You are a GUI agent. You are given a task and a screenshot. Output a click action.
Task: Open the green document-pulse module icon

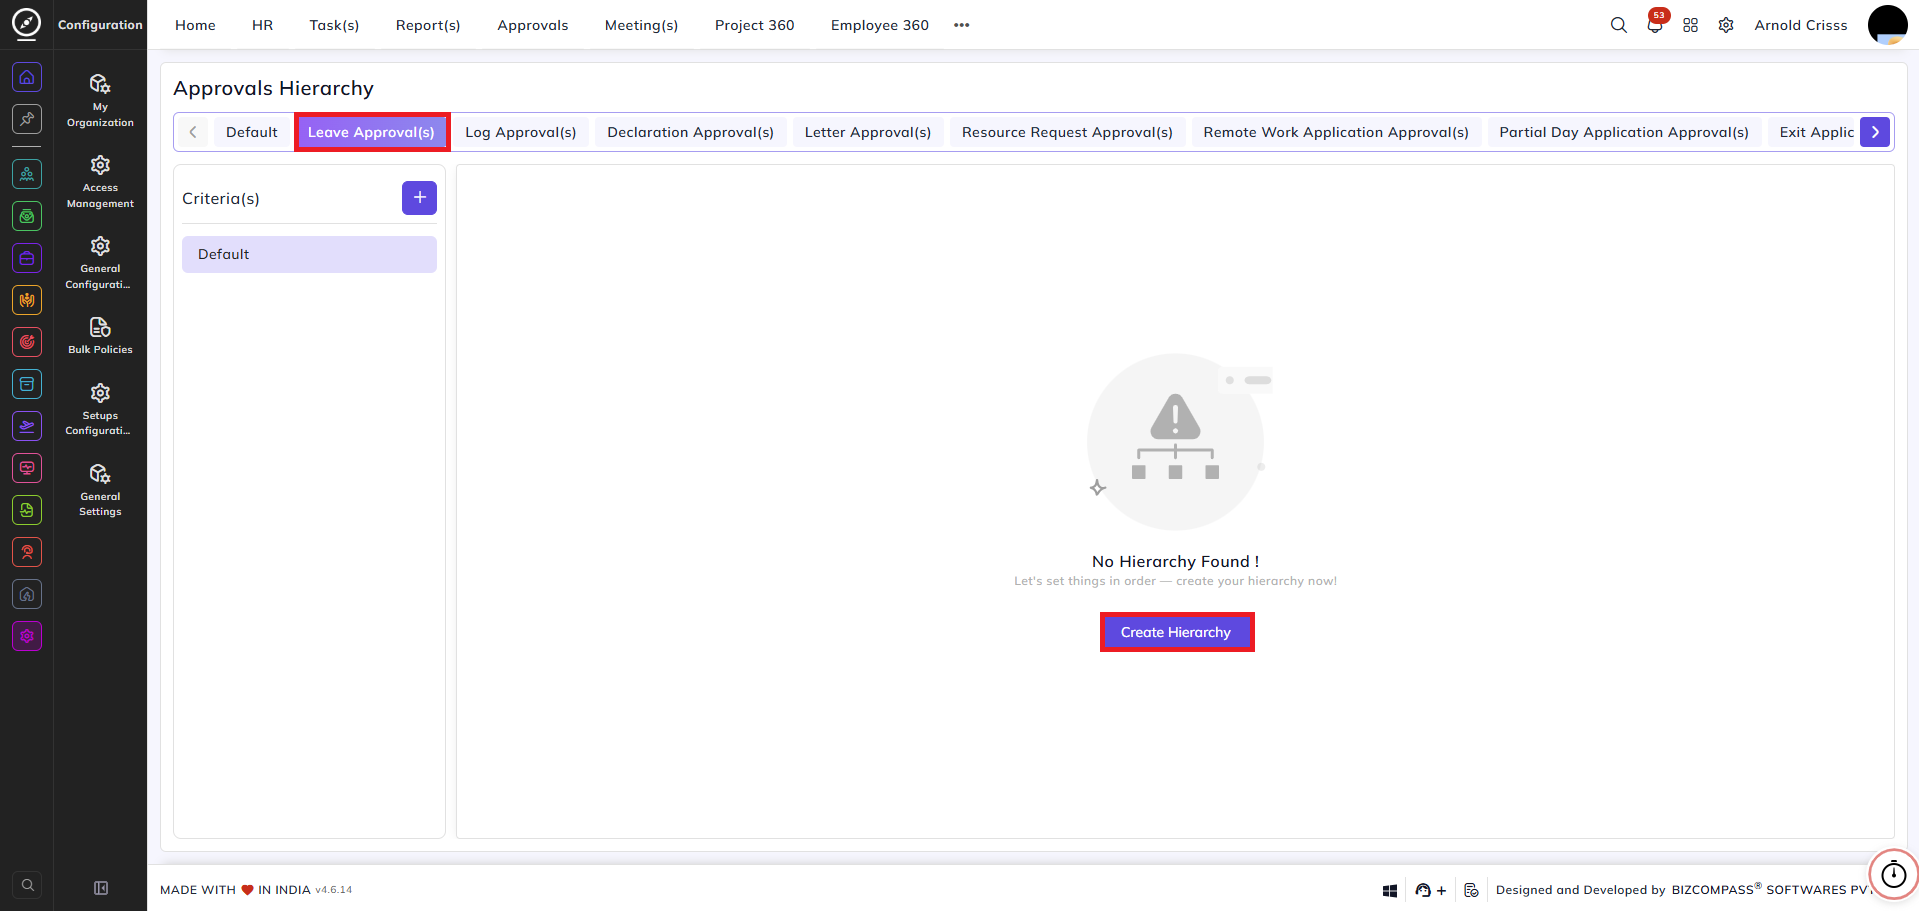(x=27, y=510)
